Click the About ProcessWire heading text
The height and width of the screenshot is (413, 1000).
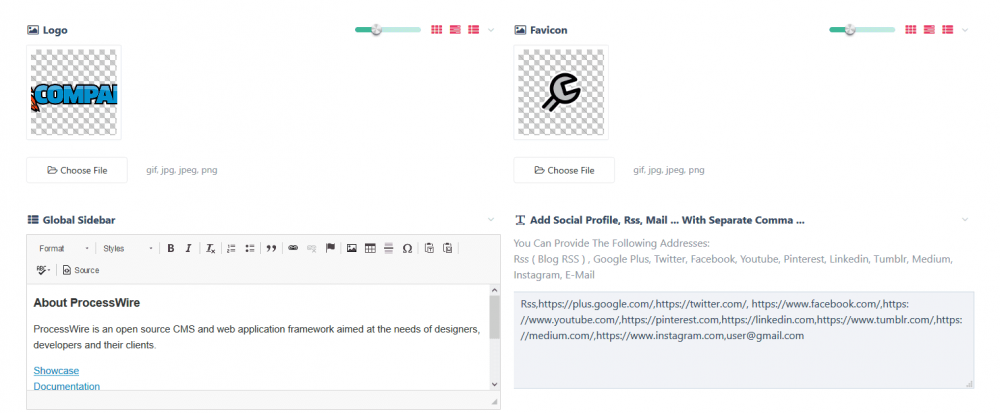pos(87,303)
